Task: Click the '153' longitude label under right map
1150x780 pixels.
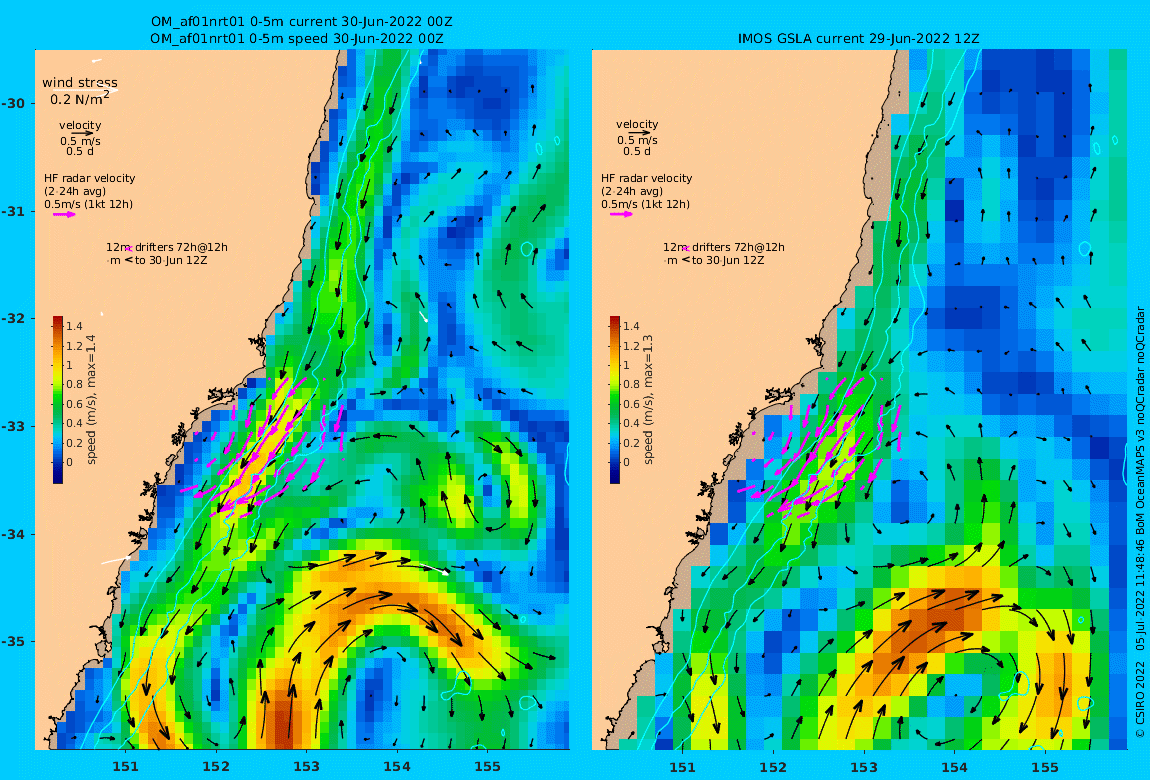Action: click(x=863, y=767)
